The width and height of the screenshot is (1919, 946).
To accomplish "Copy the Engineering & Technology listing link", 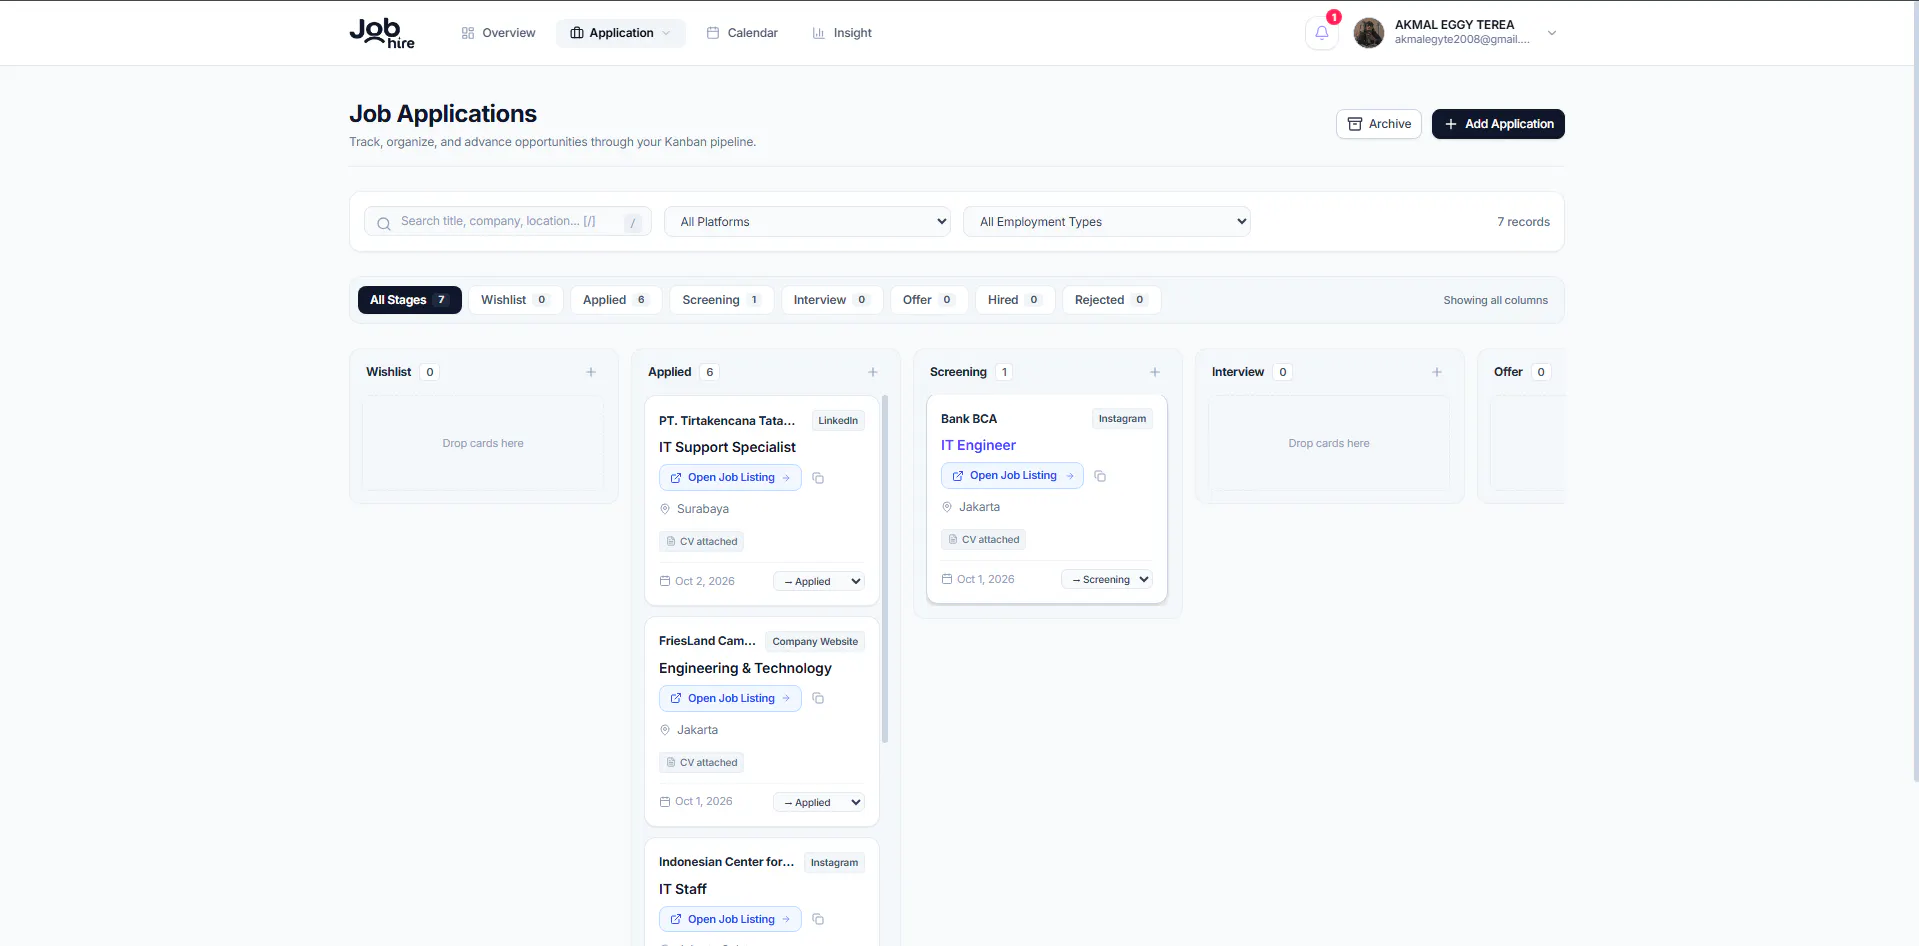I will (x=818, y=698).
